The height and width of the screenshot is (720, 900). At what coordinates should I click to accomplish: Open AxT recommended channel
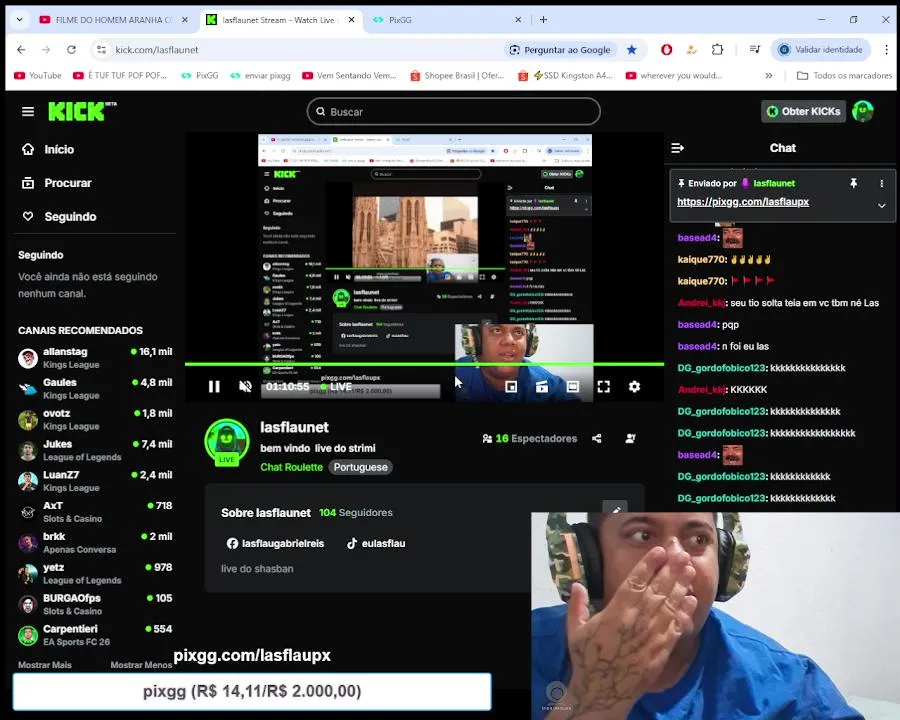tap(95, 512)
